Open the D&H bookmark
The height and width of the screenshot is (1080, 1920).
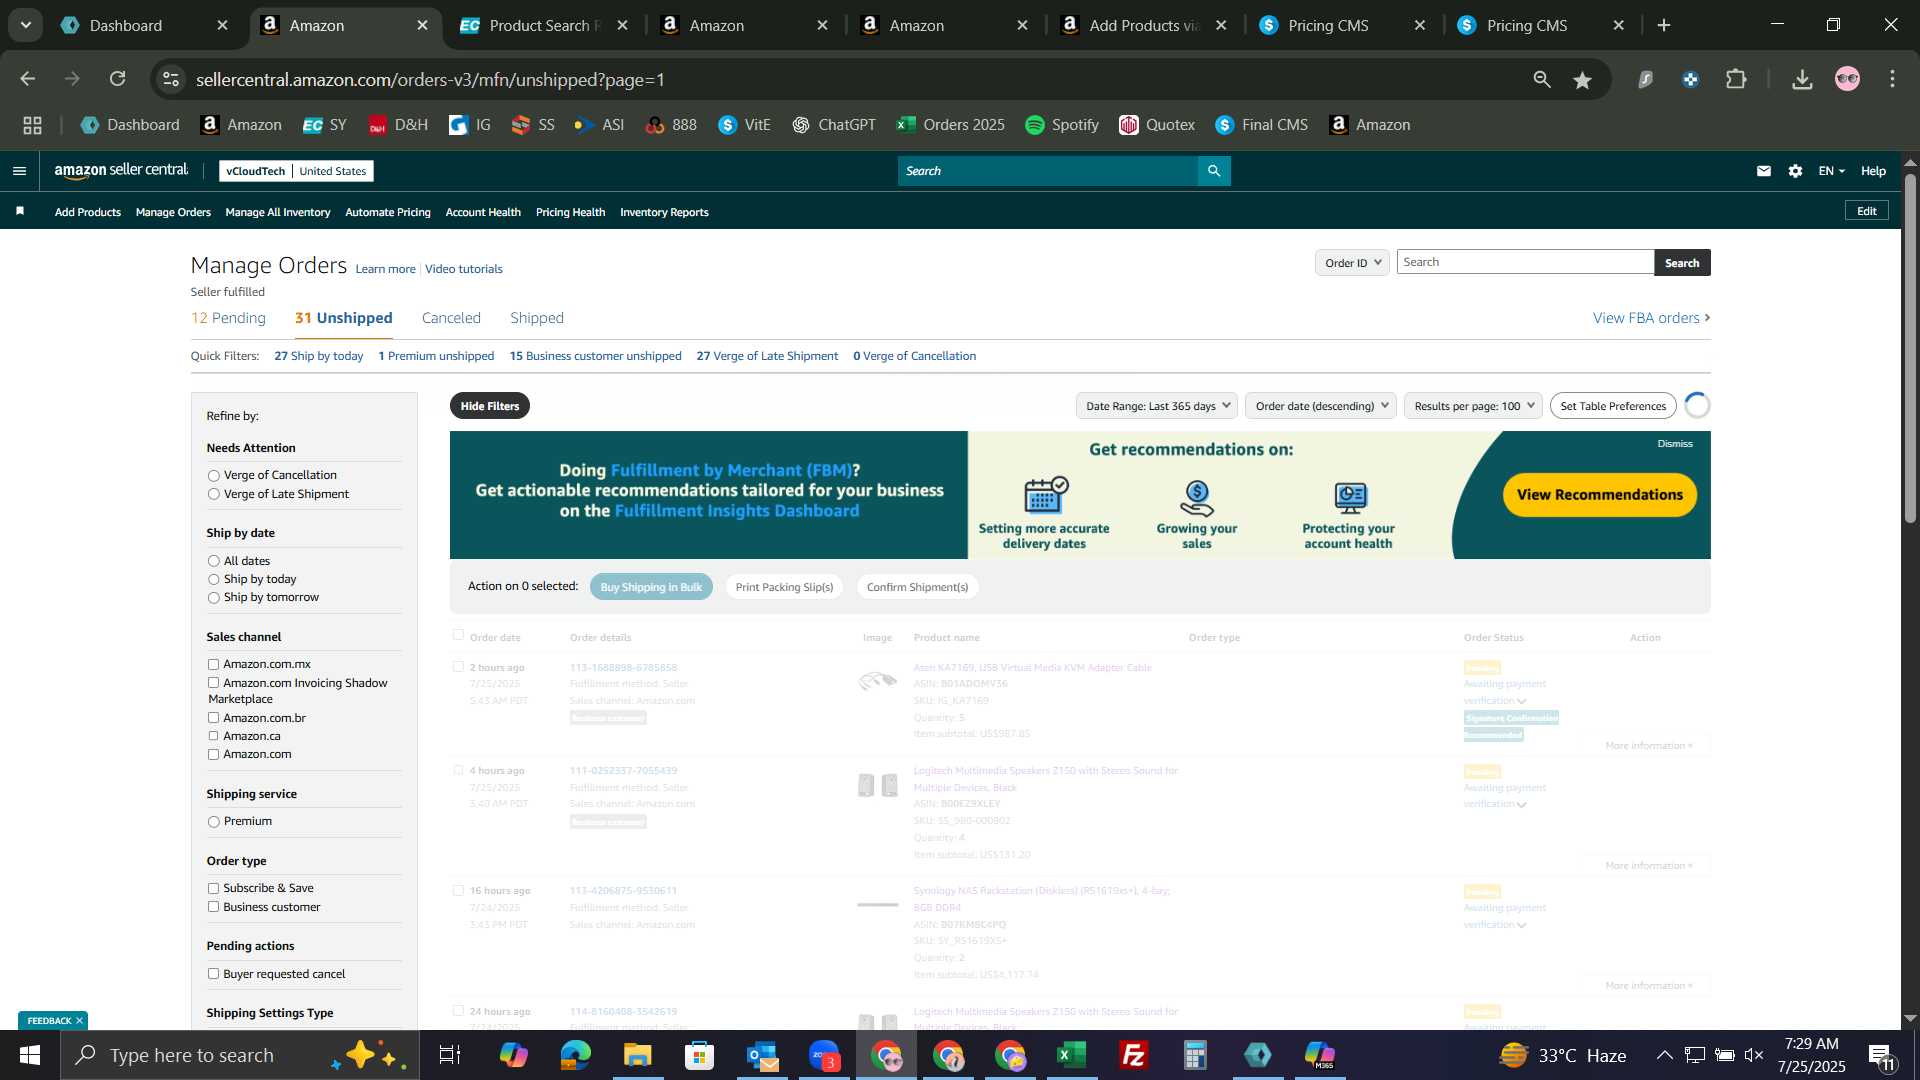coord(397,125)
